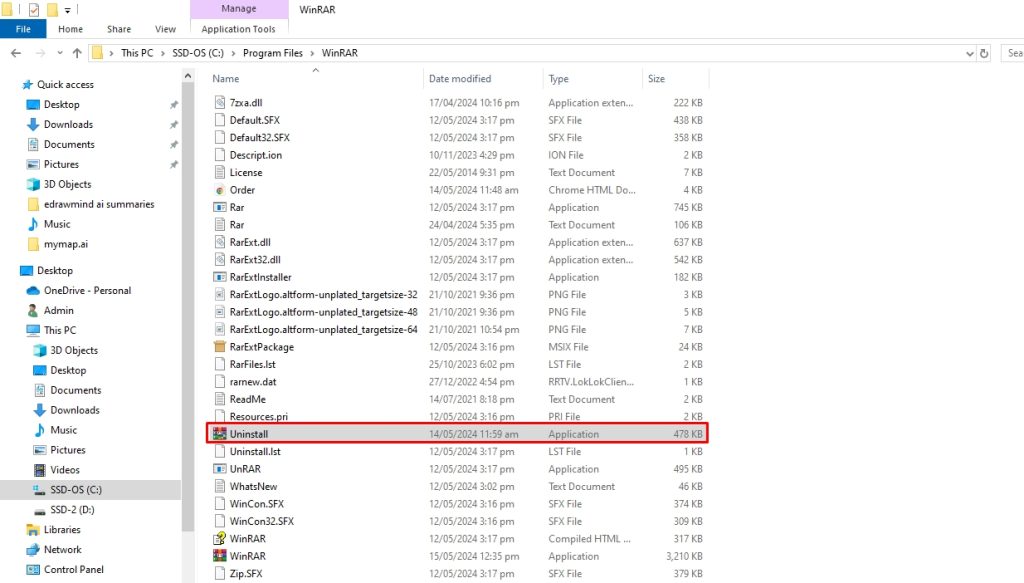Screen dimensions: 1024x583
Task: Click the Downloads arrow icon under Quick access
Action: [33, 124]
